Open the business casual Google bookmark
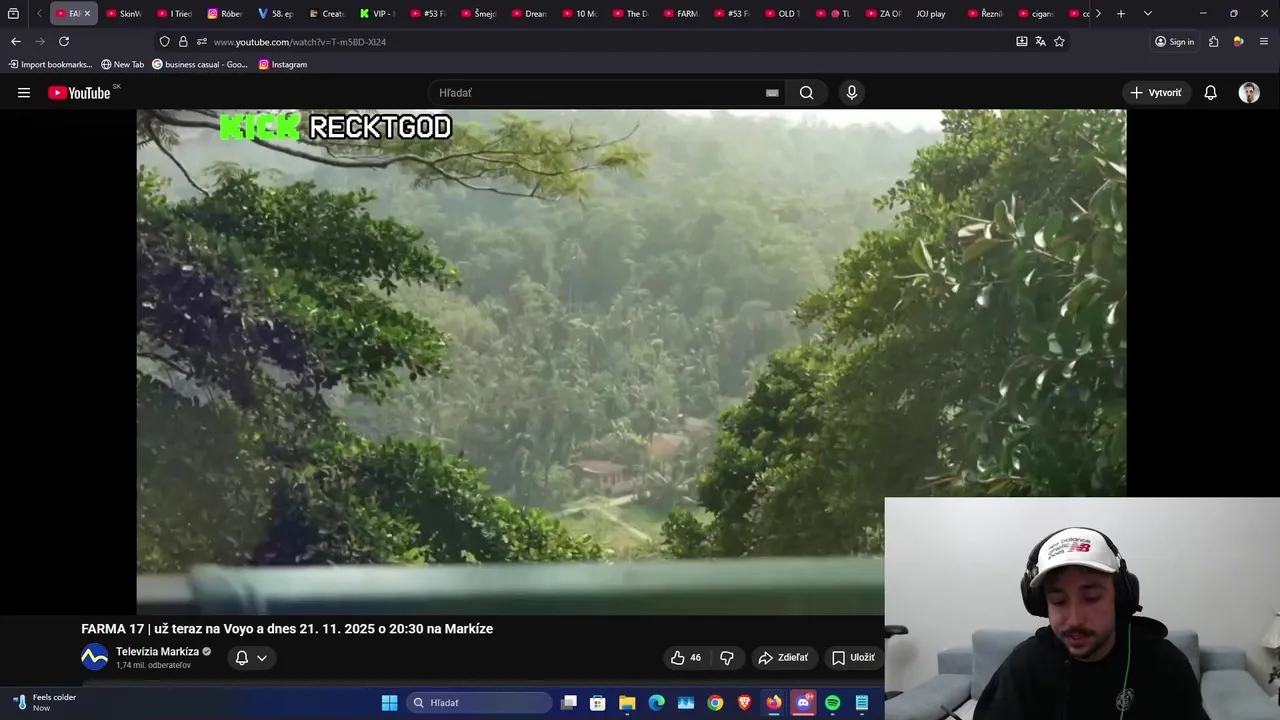 tap(199, 65)
